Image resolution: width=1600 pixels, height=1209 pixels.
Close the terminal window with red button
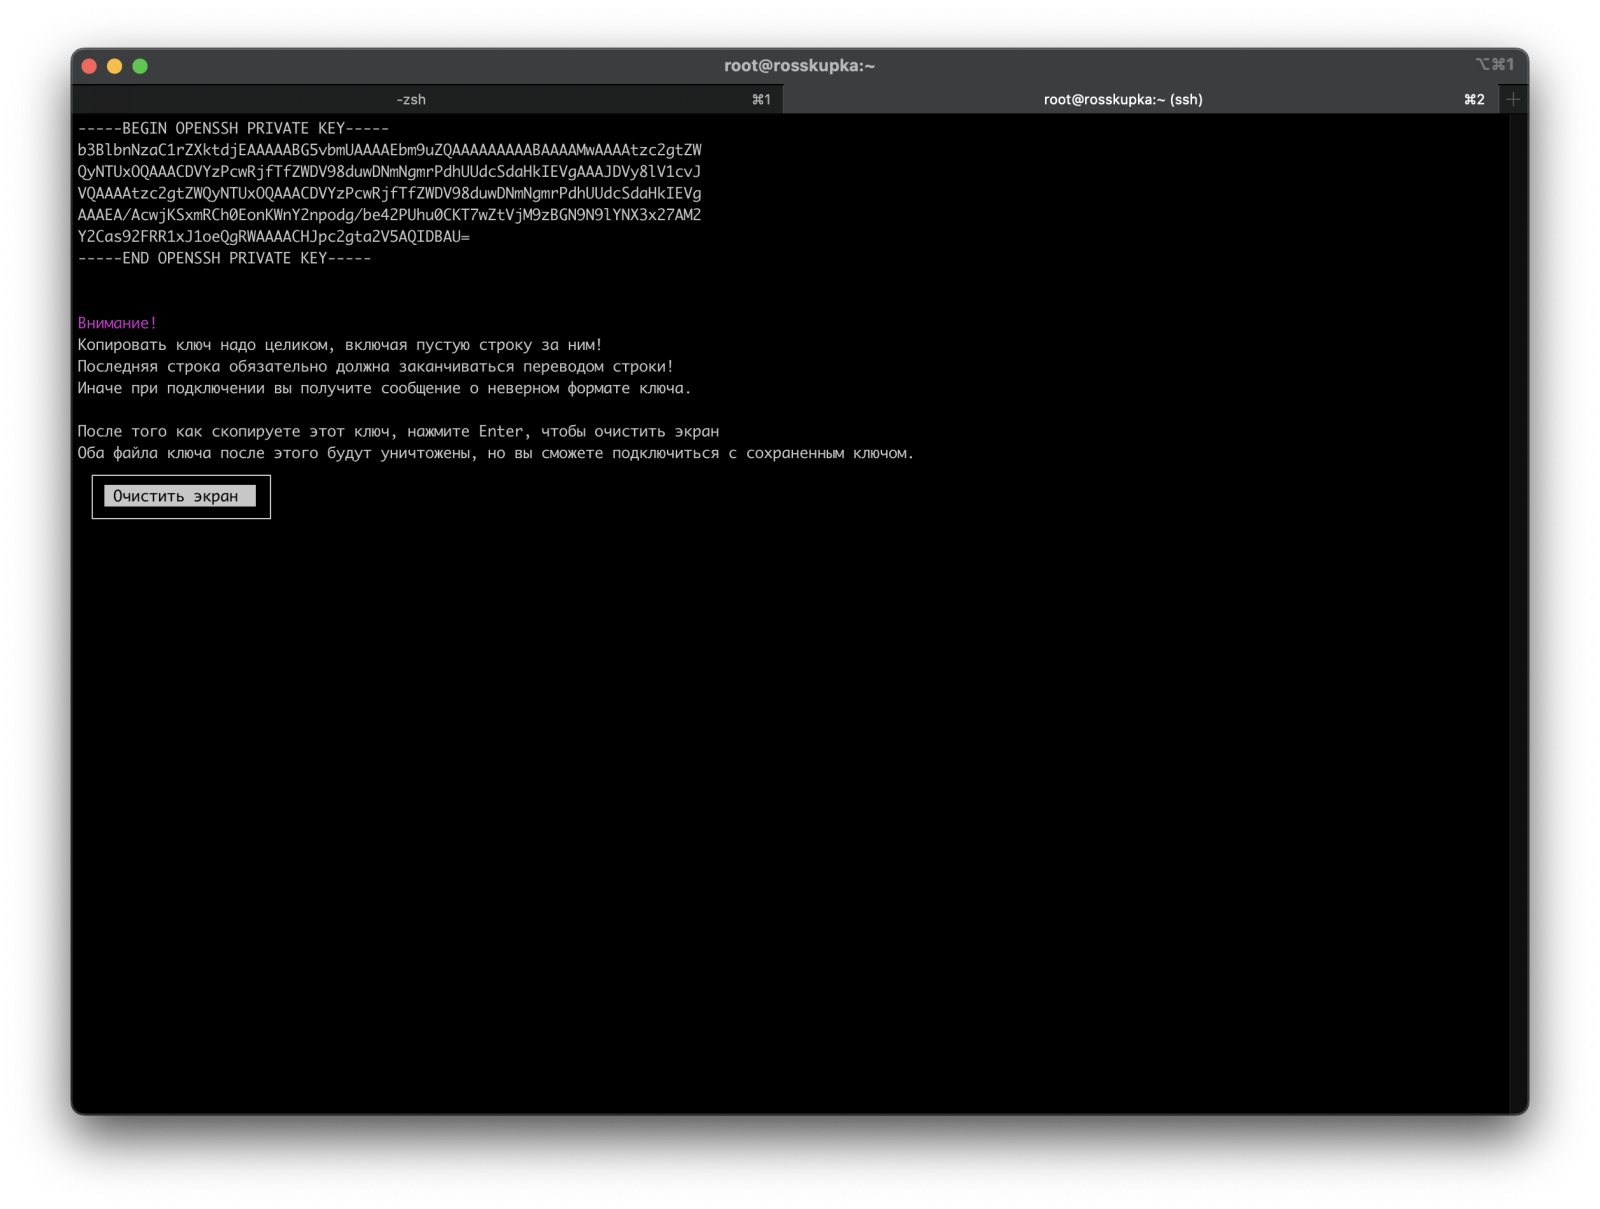(89, 66)
